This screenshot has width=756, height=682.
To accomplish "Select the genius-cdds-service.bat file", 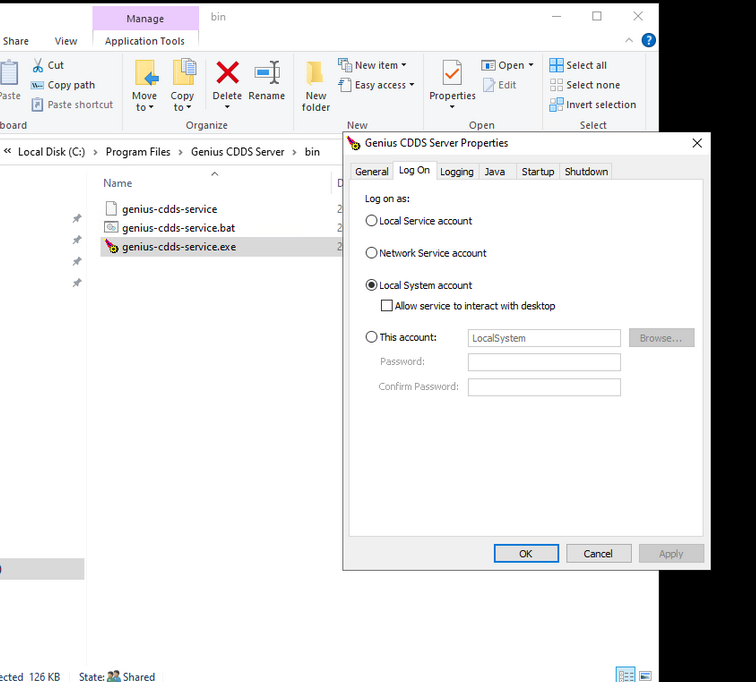I will [178, 228].
